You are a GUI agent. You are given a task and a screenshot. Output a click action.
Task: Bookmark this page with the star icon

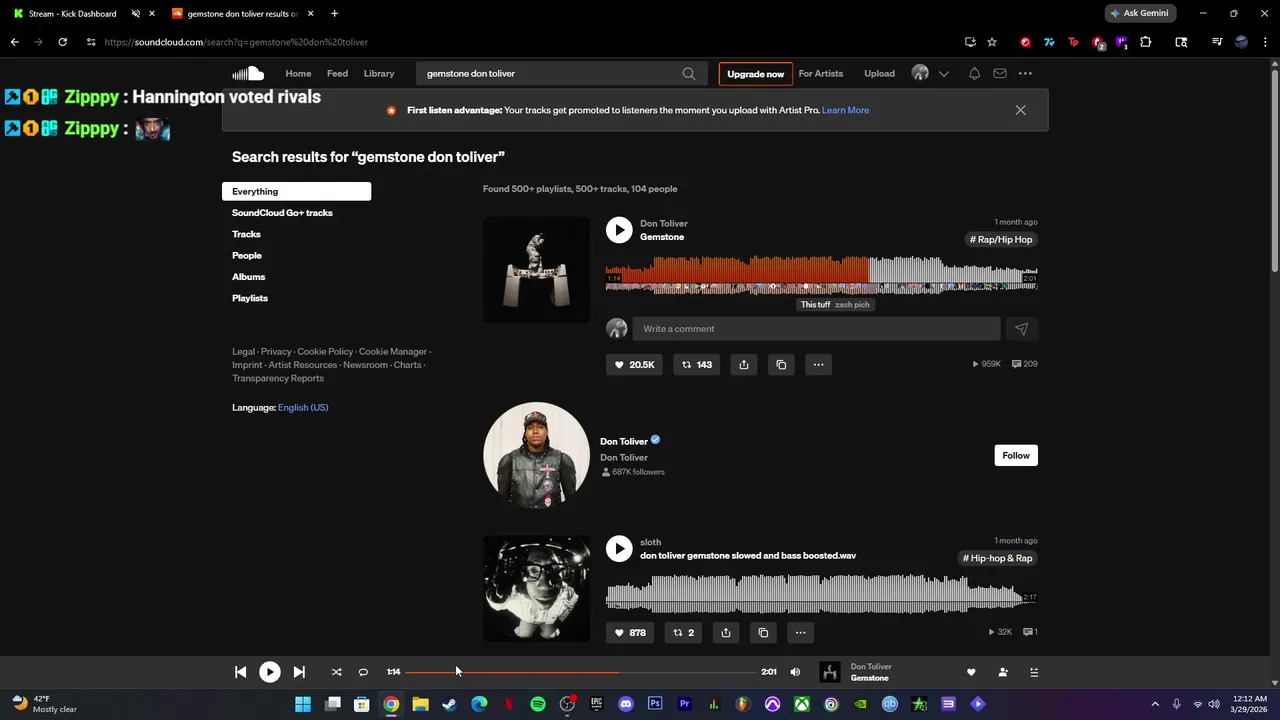tap(992, 42)
